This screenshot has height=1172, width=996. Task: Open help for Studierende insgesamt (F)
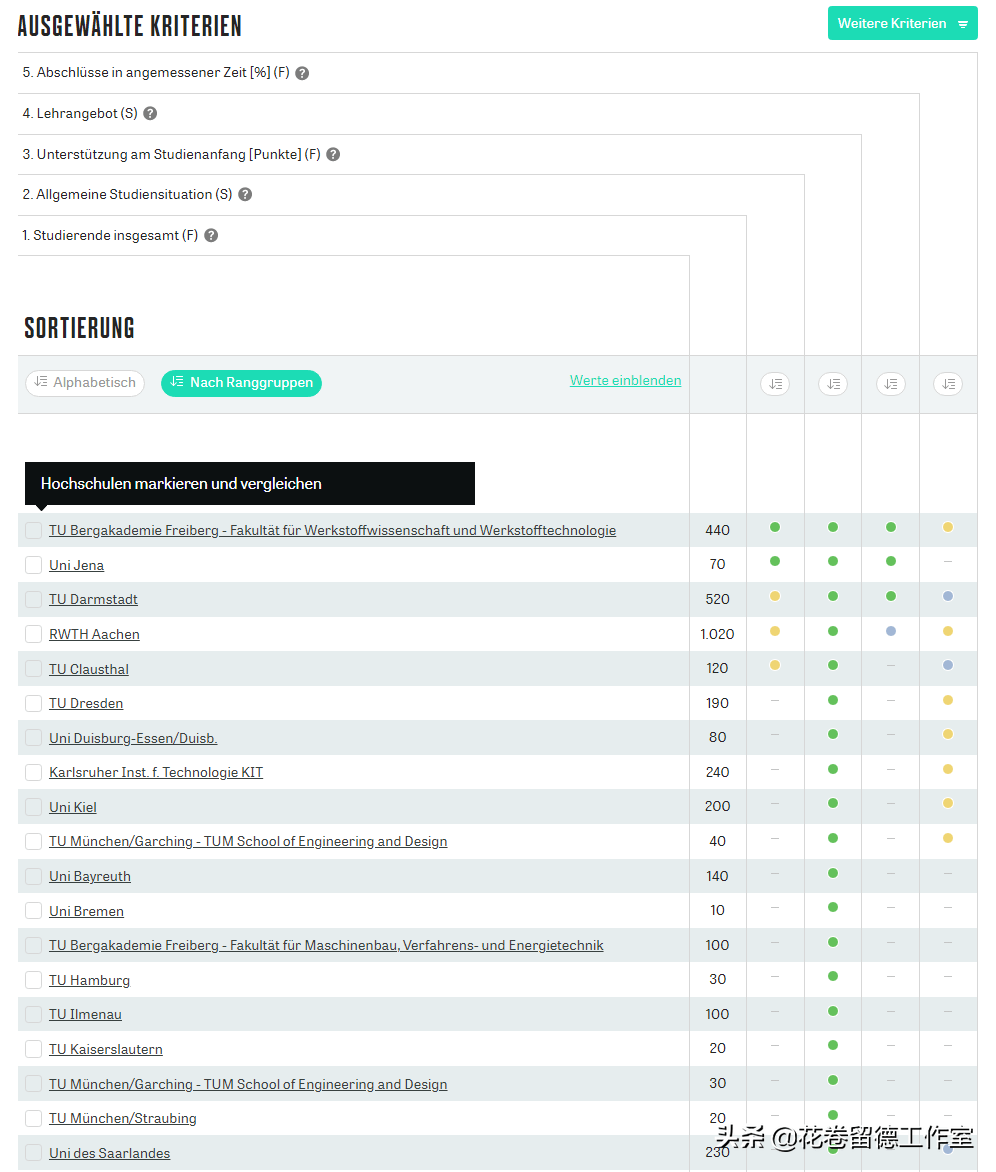click(x=211, y=235)
